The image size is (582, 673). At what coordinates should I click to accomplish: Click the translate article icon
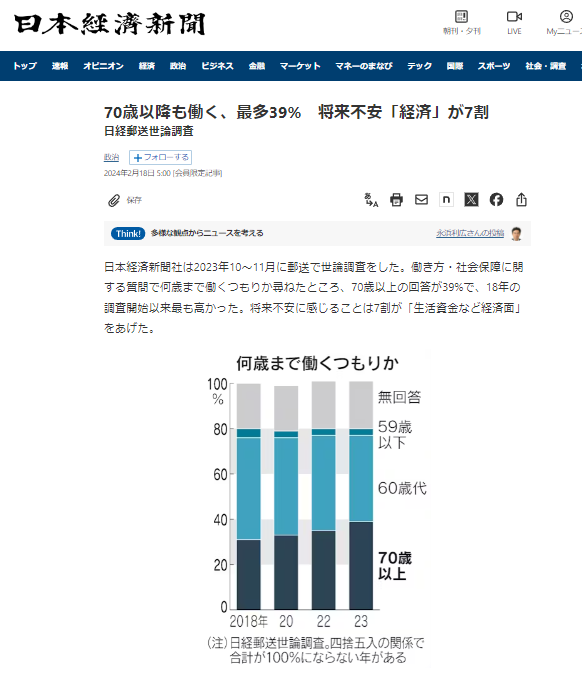coord(371,200)
